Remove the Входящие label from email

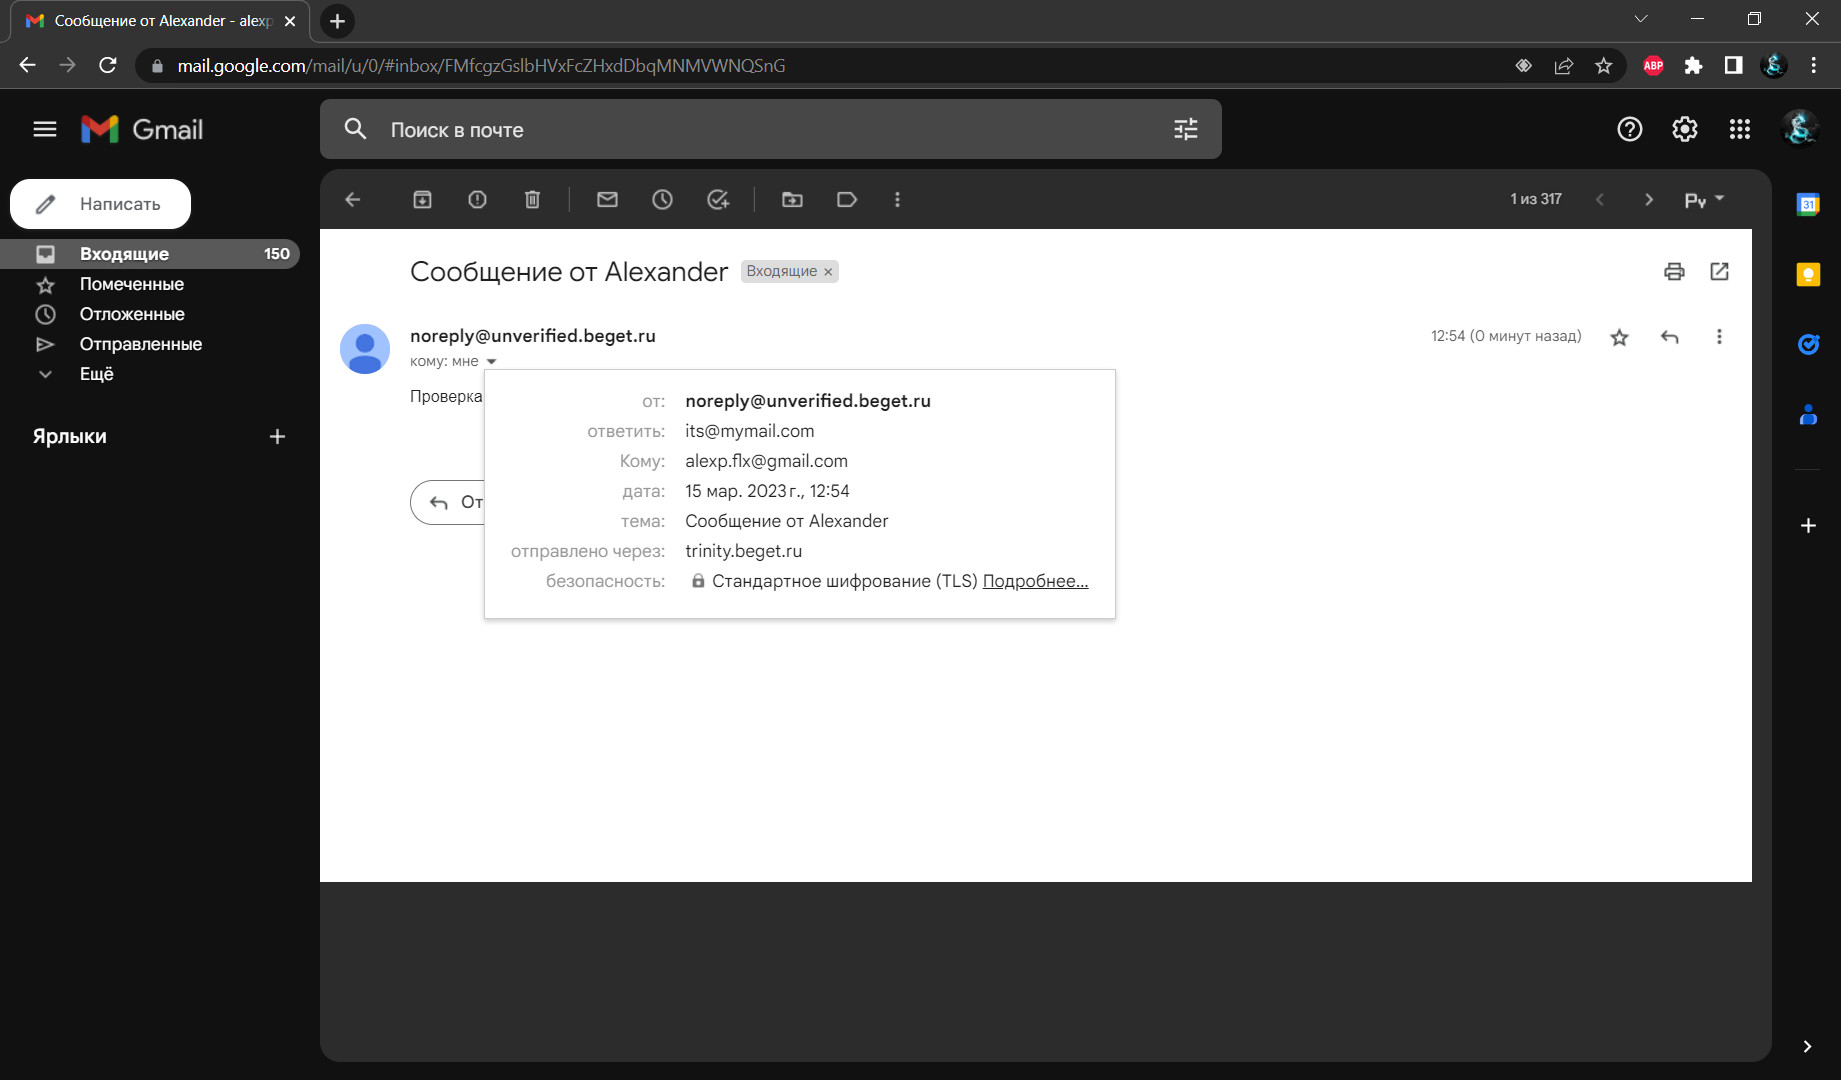click(x=828, y=272)
